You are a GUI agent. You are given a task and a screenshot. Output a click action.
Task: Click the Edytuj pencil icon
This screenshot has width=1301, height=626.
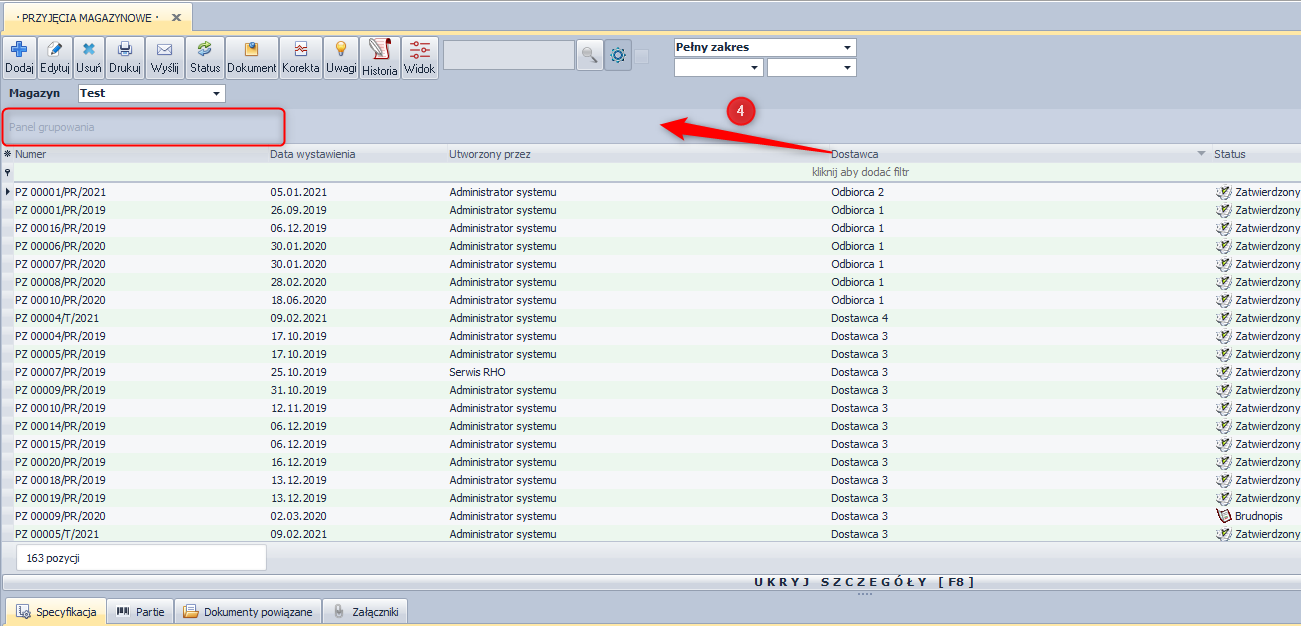pyautogui.click(x=54, y=49)
